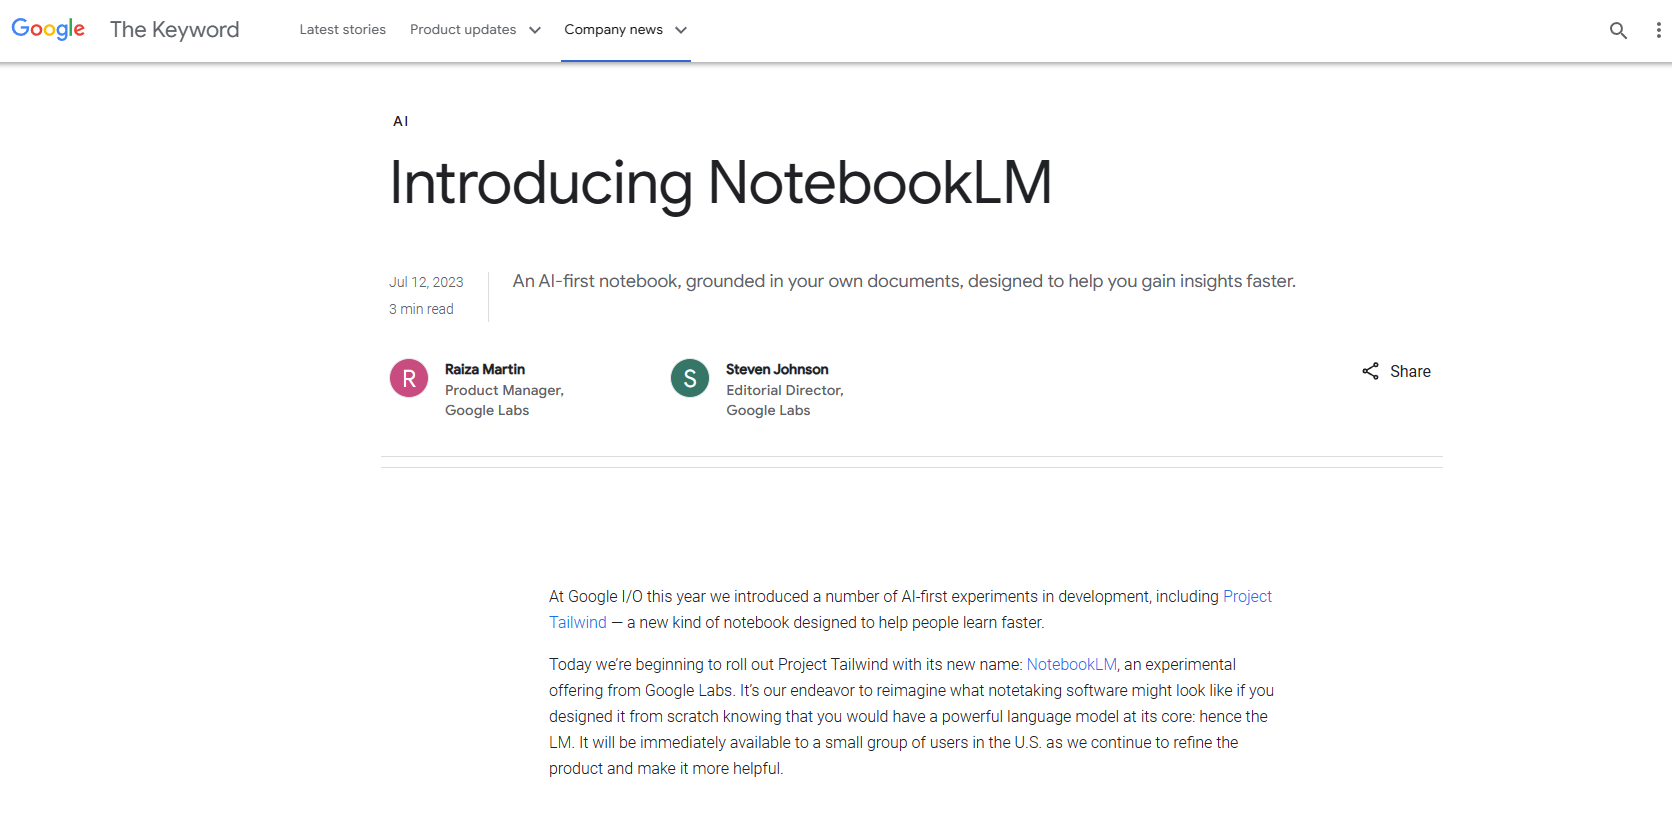Go to The Keyword home link
Image resolution: width=1672 pixels, height=822 pixels.
point(174,30)
